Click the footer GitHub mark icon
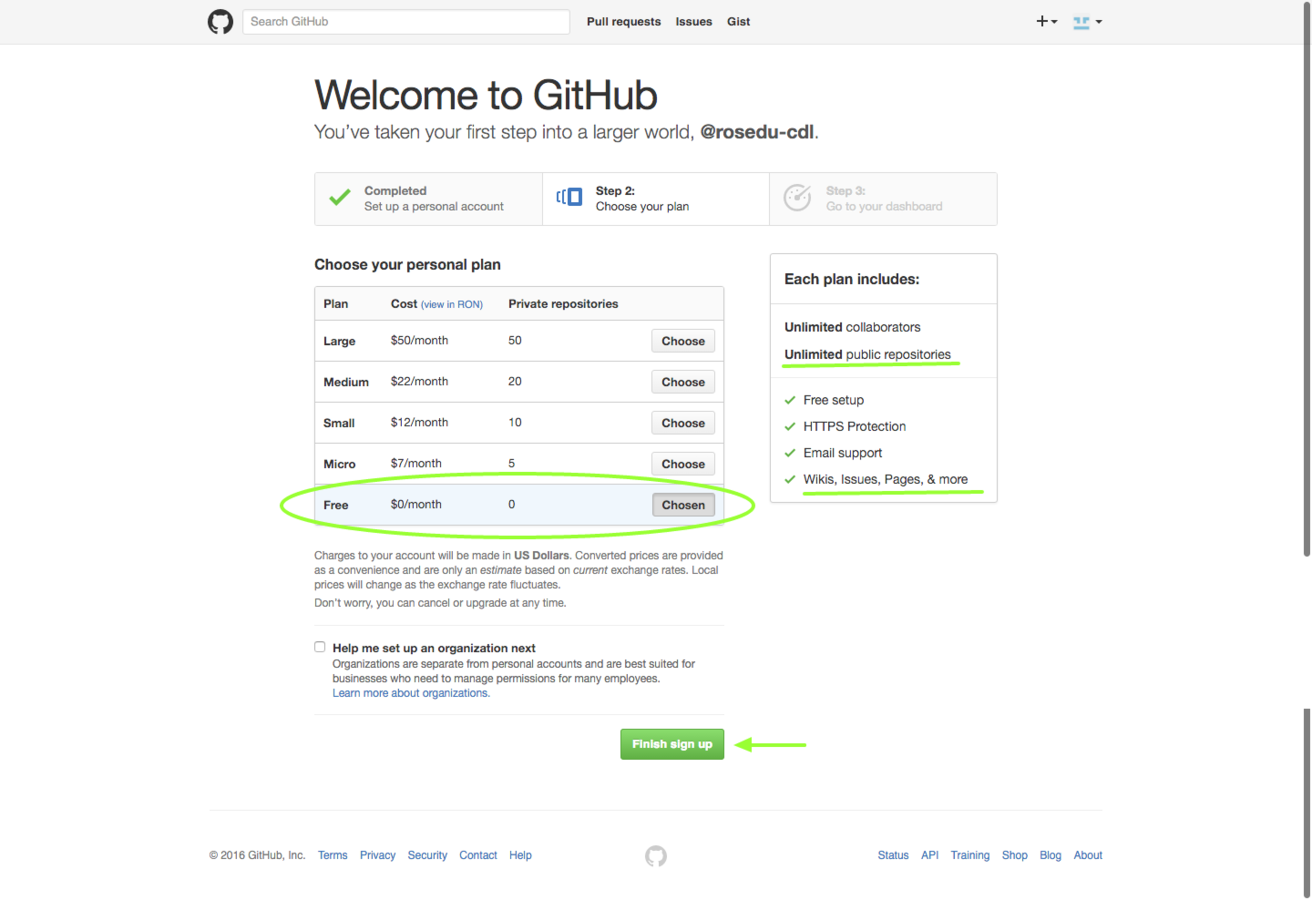 coord(656,856)
